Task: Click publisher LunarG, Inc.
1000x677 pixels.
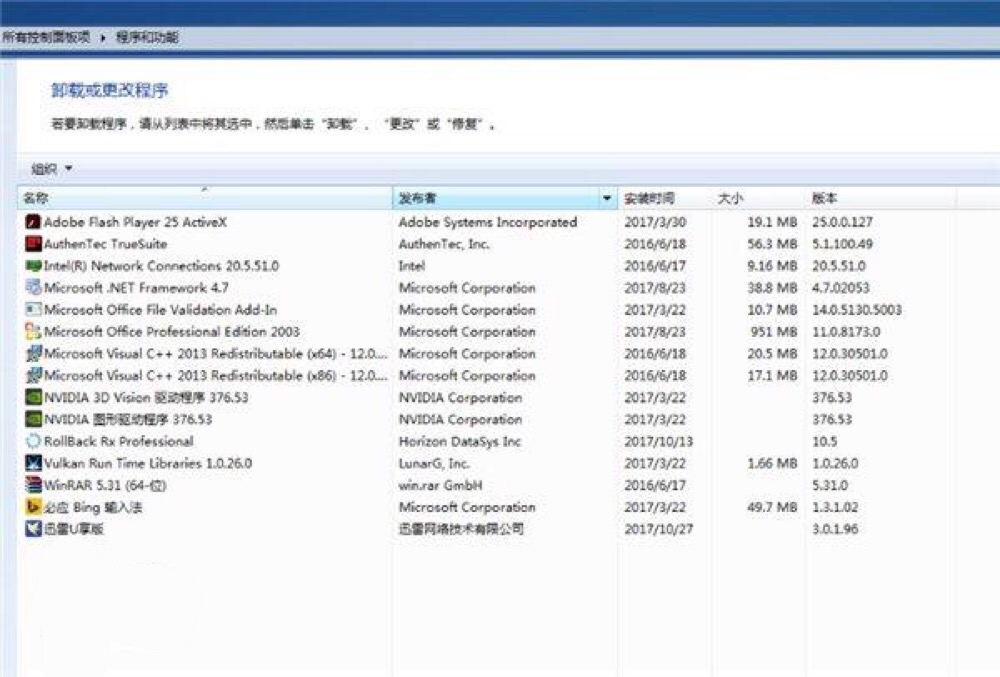Action: coord(434,463)
